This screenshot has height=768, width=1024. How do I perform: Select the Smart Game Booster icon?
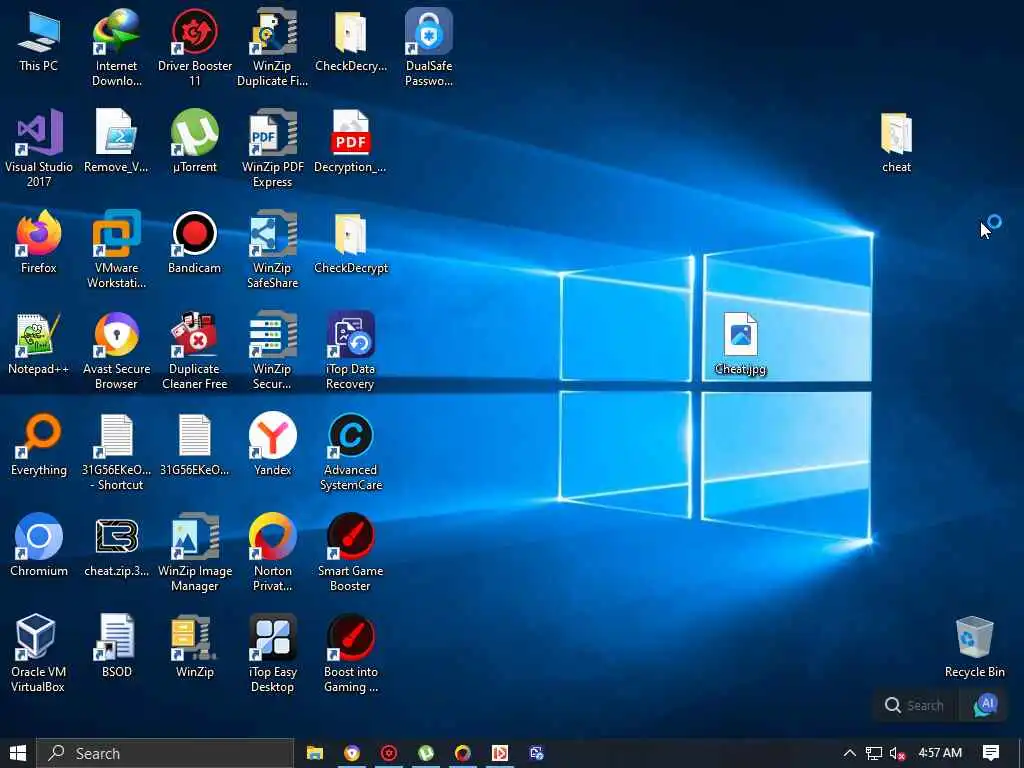pyautogui.click(x=351, y=536)
